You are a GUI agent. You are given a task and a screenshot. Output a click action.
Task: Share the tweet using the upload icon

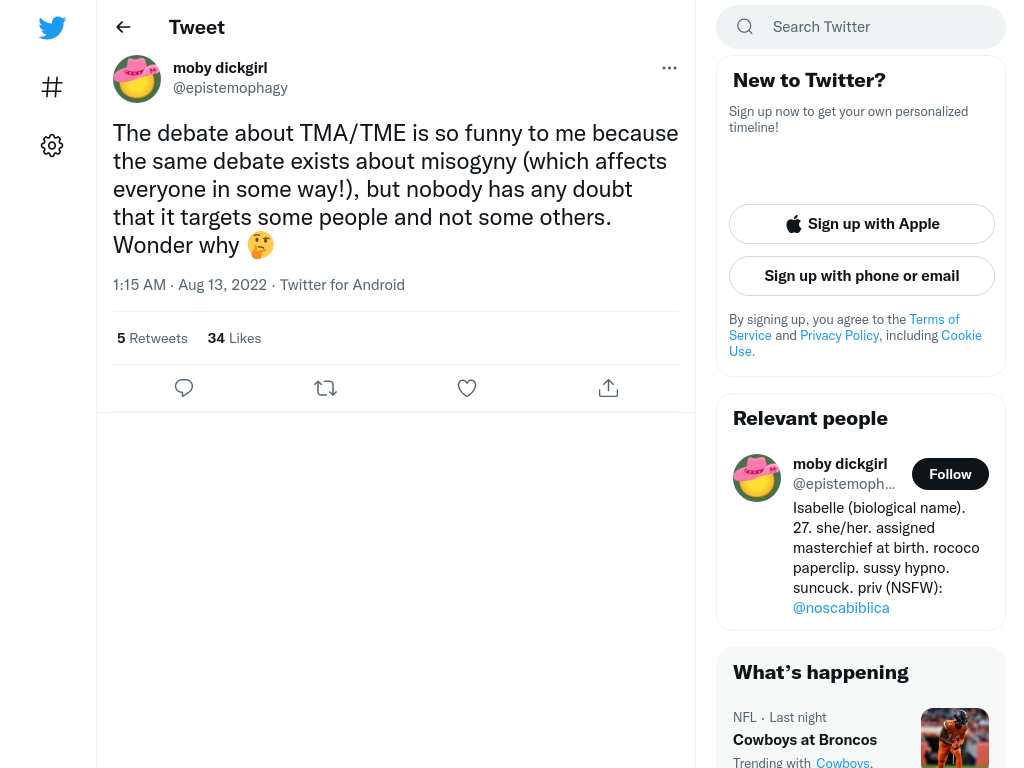click(608, 388)
